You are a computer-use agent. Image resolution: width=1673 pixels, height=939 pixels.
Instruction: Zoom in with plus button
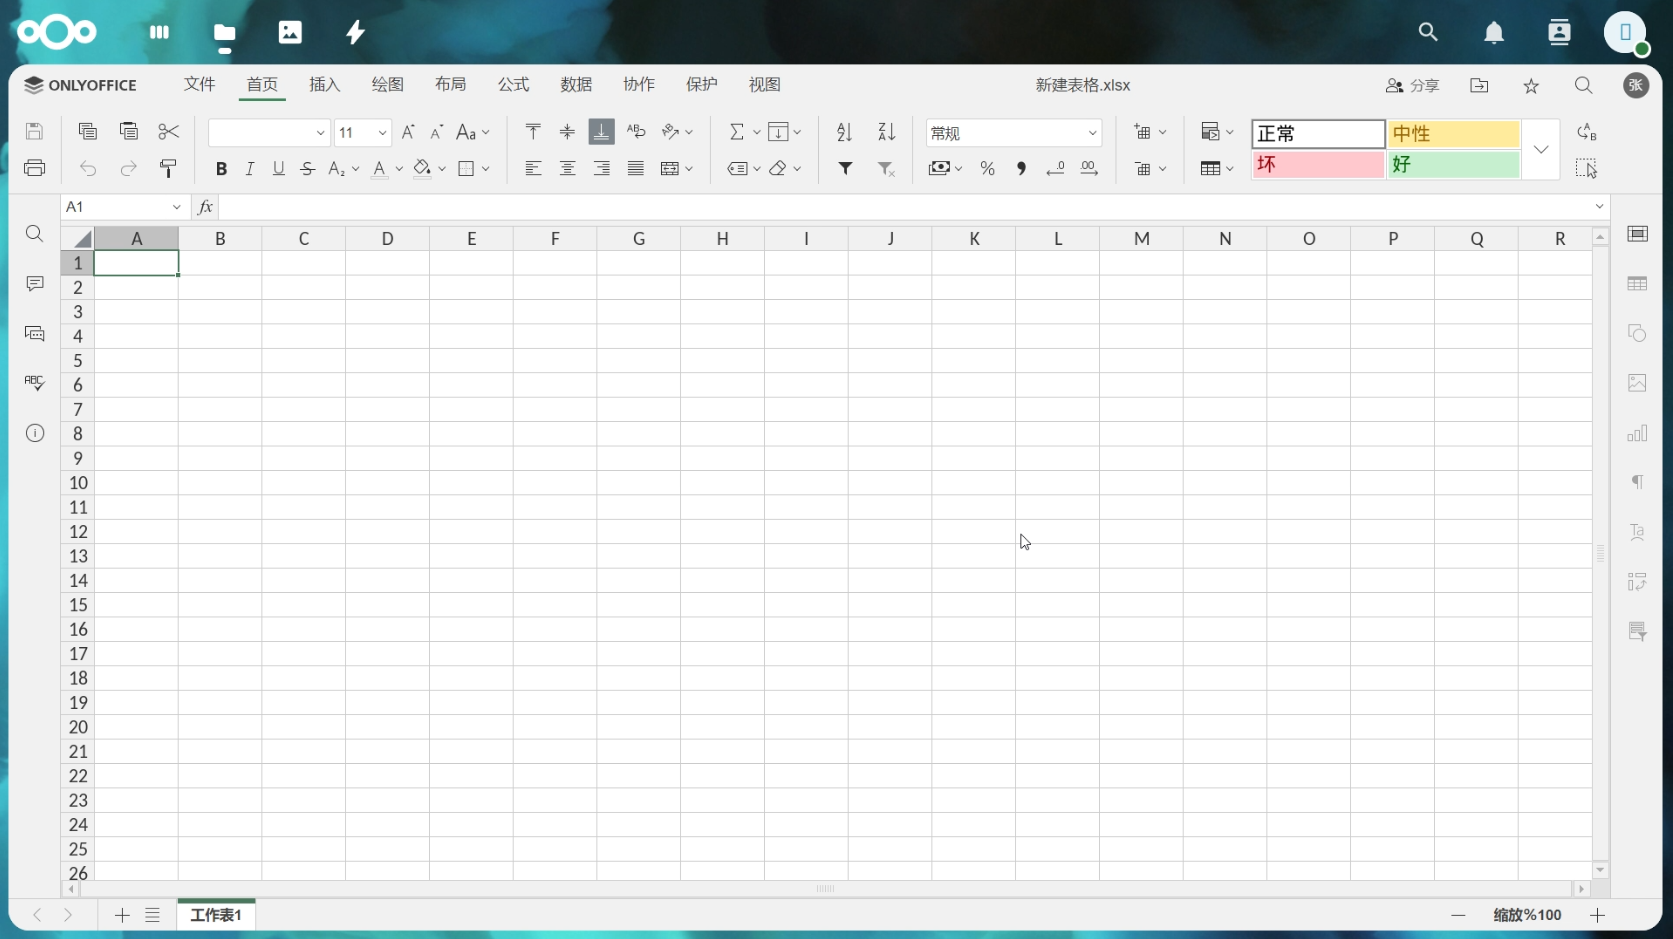[x=1597, y=915]
